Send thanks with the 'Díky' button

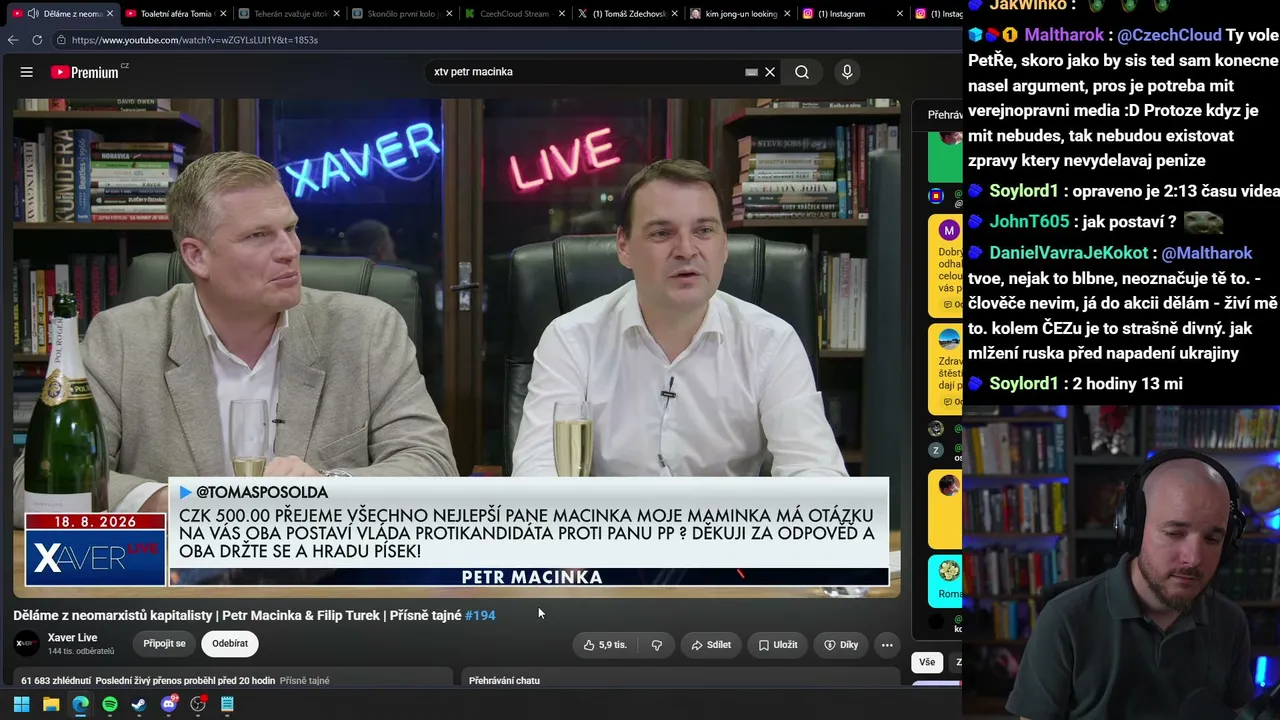(841, 645)
